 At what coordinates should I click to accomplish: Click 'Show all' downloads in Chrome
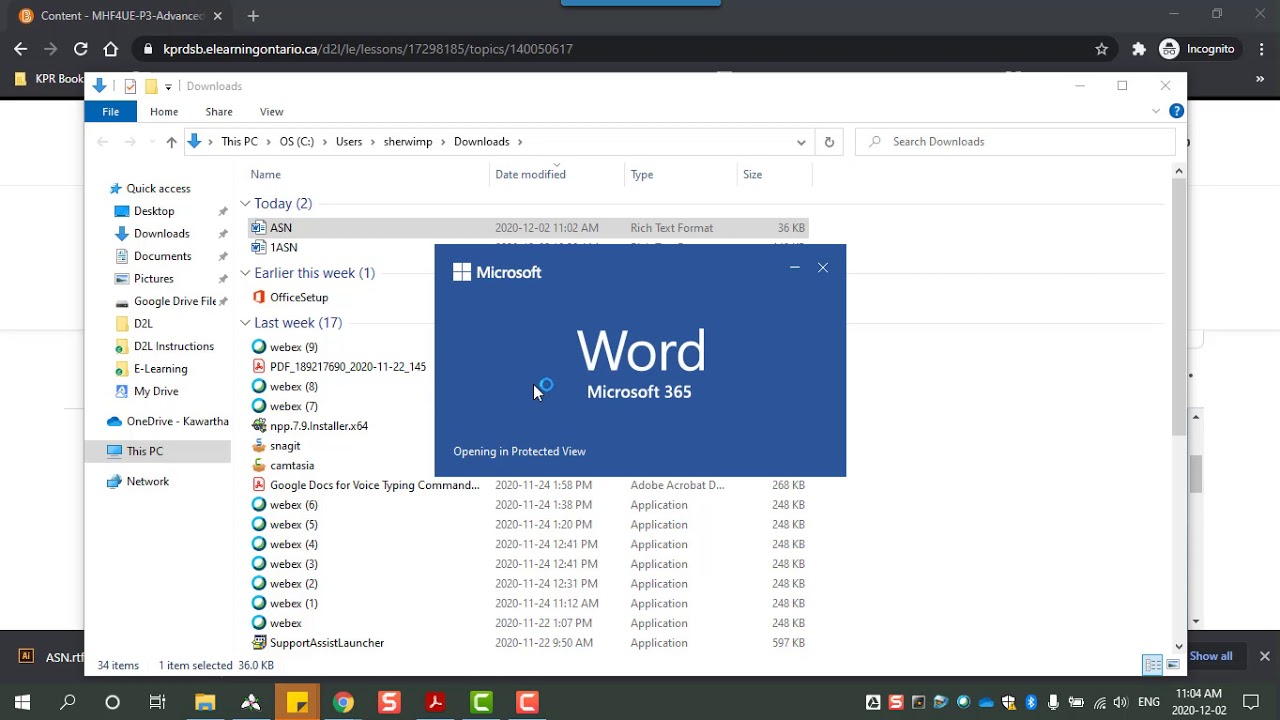[1211, 656]
